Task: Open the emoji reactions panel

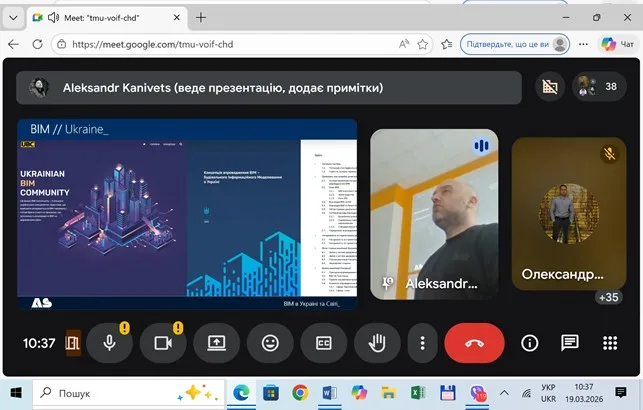Action: 270,343
